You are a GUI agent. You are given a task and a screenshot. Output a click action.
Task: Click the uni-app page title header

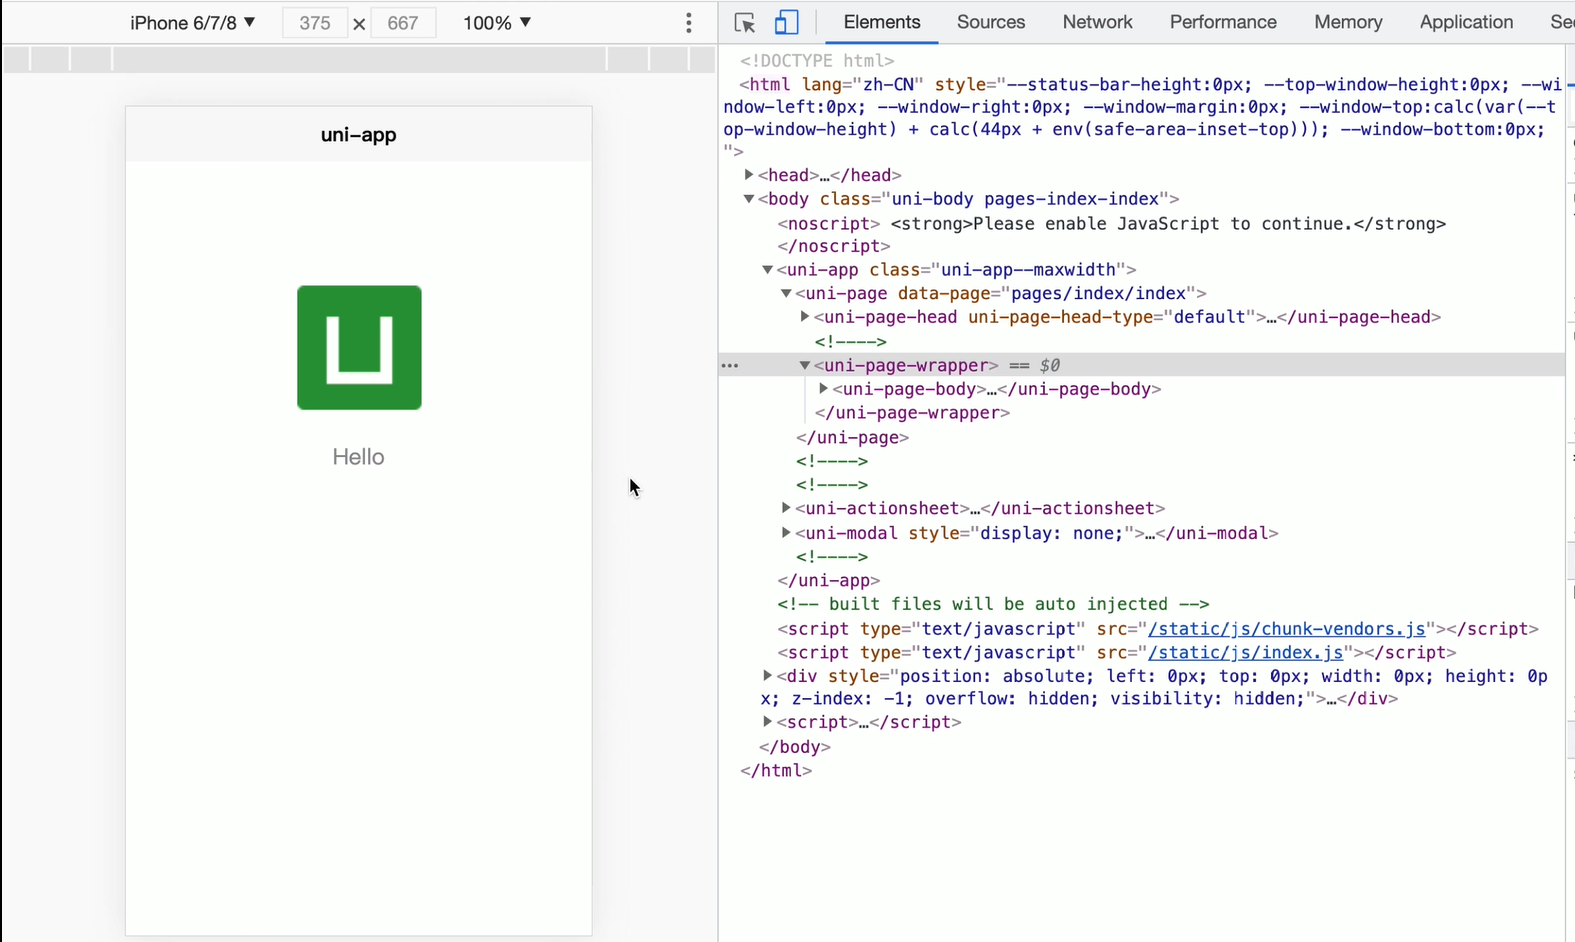tap(359, 135)
